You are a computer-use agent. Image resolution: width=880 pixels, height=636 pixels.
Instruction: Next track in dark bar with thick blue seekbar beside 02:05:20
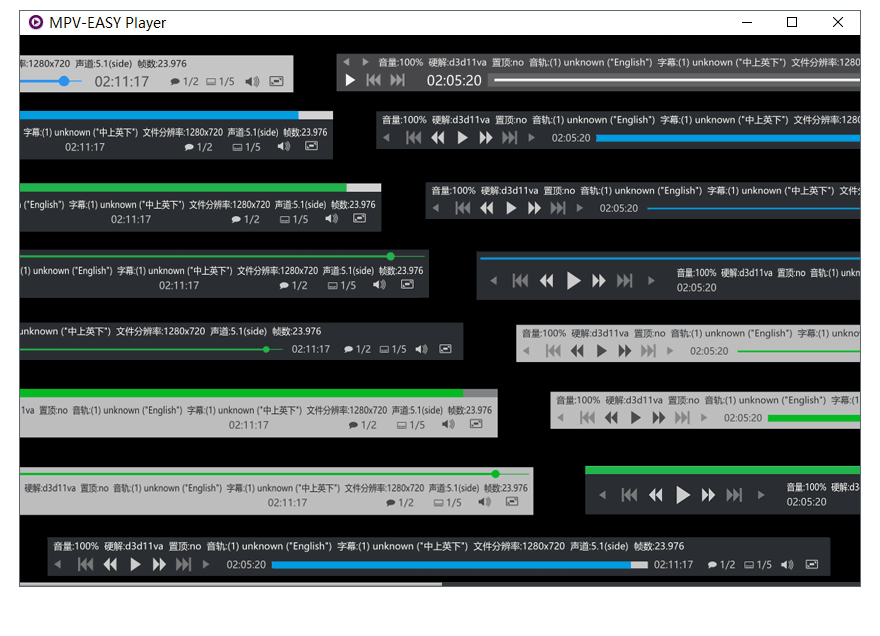click(510, 138)
